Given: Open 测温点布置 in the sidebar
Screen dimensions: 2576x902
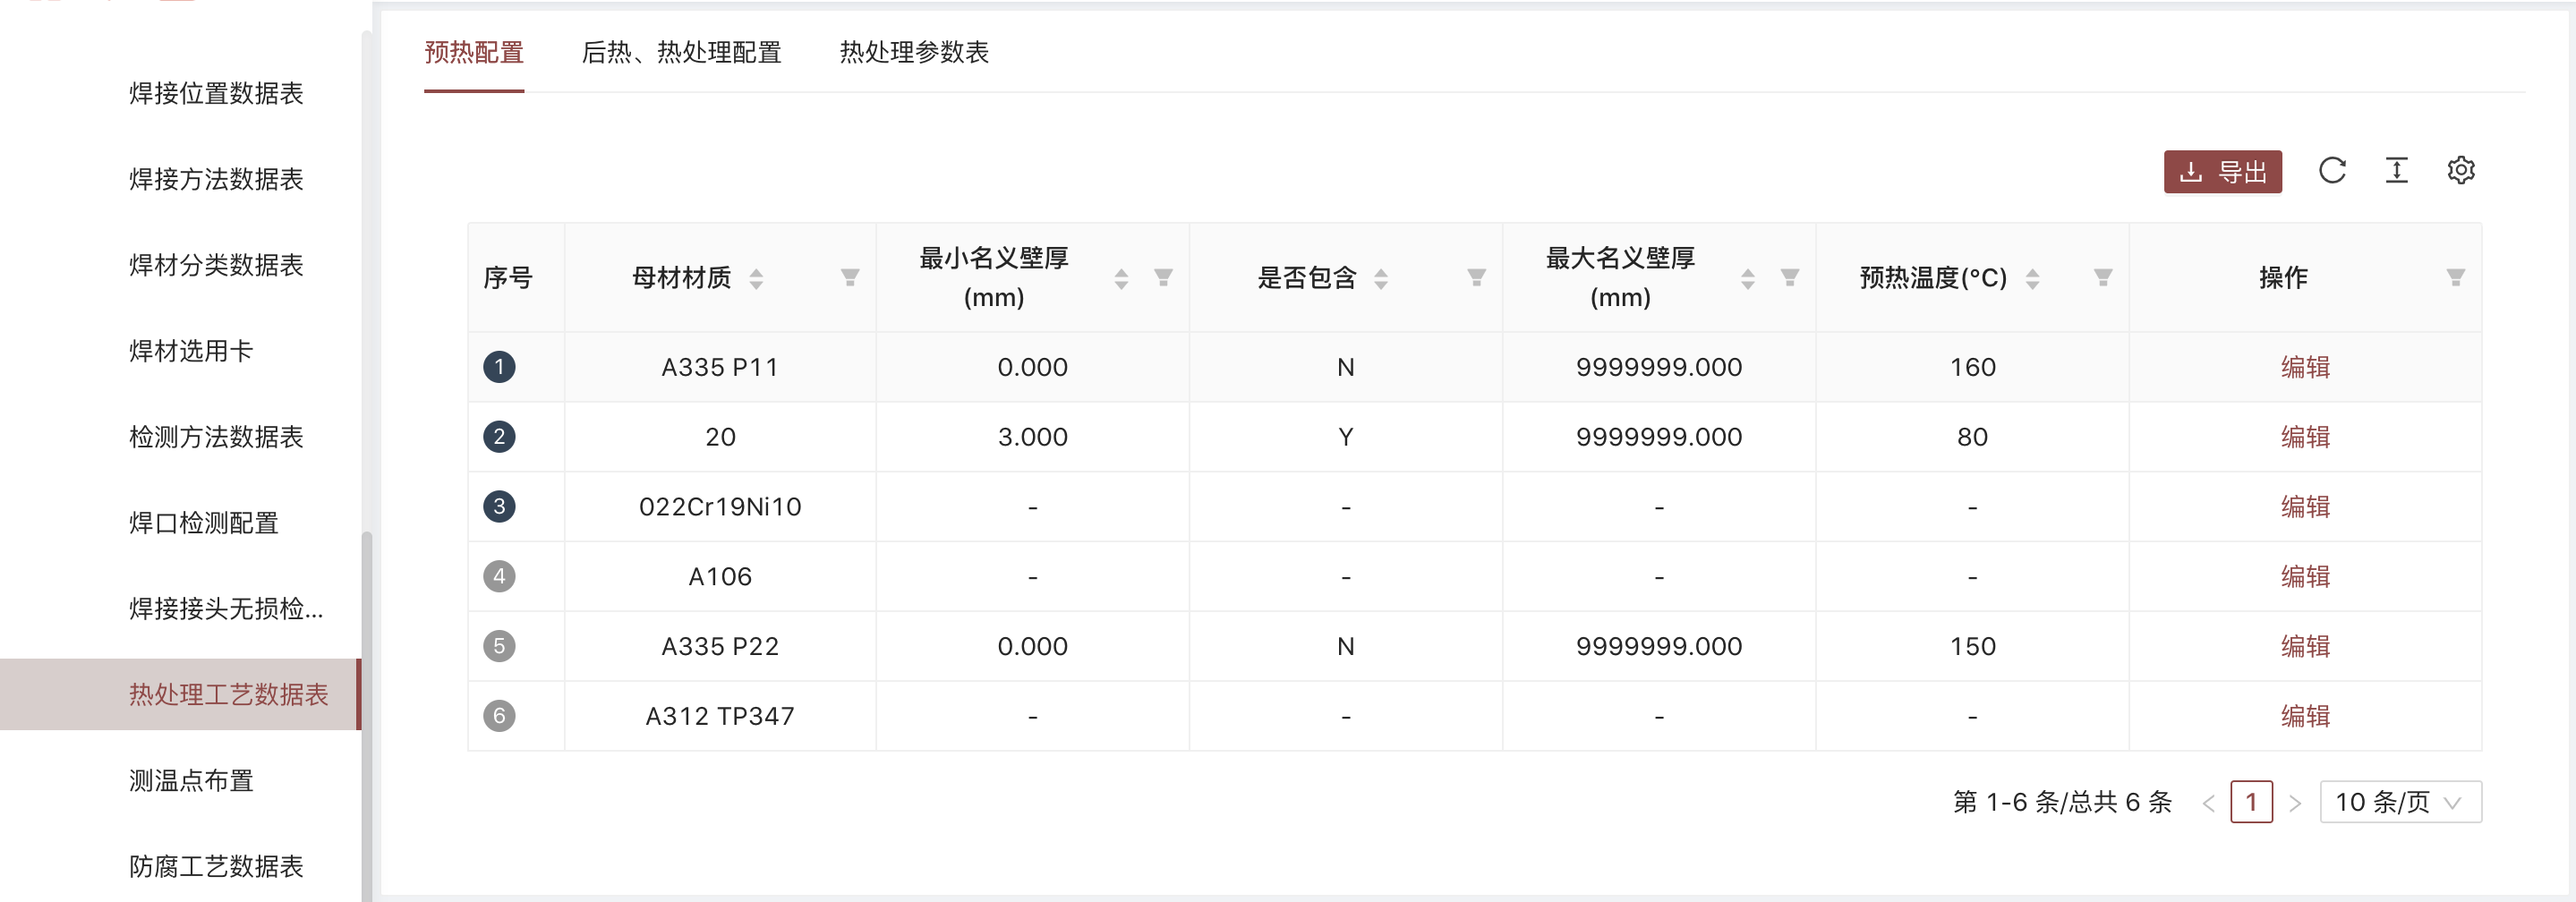Looking at the screenshot, I should pos(191,780).
